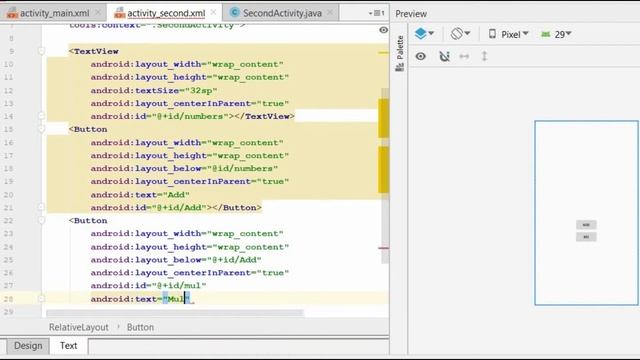Close the SecondActivity.java tab

pyautogui.click(x=330, y=13)
